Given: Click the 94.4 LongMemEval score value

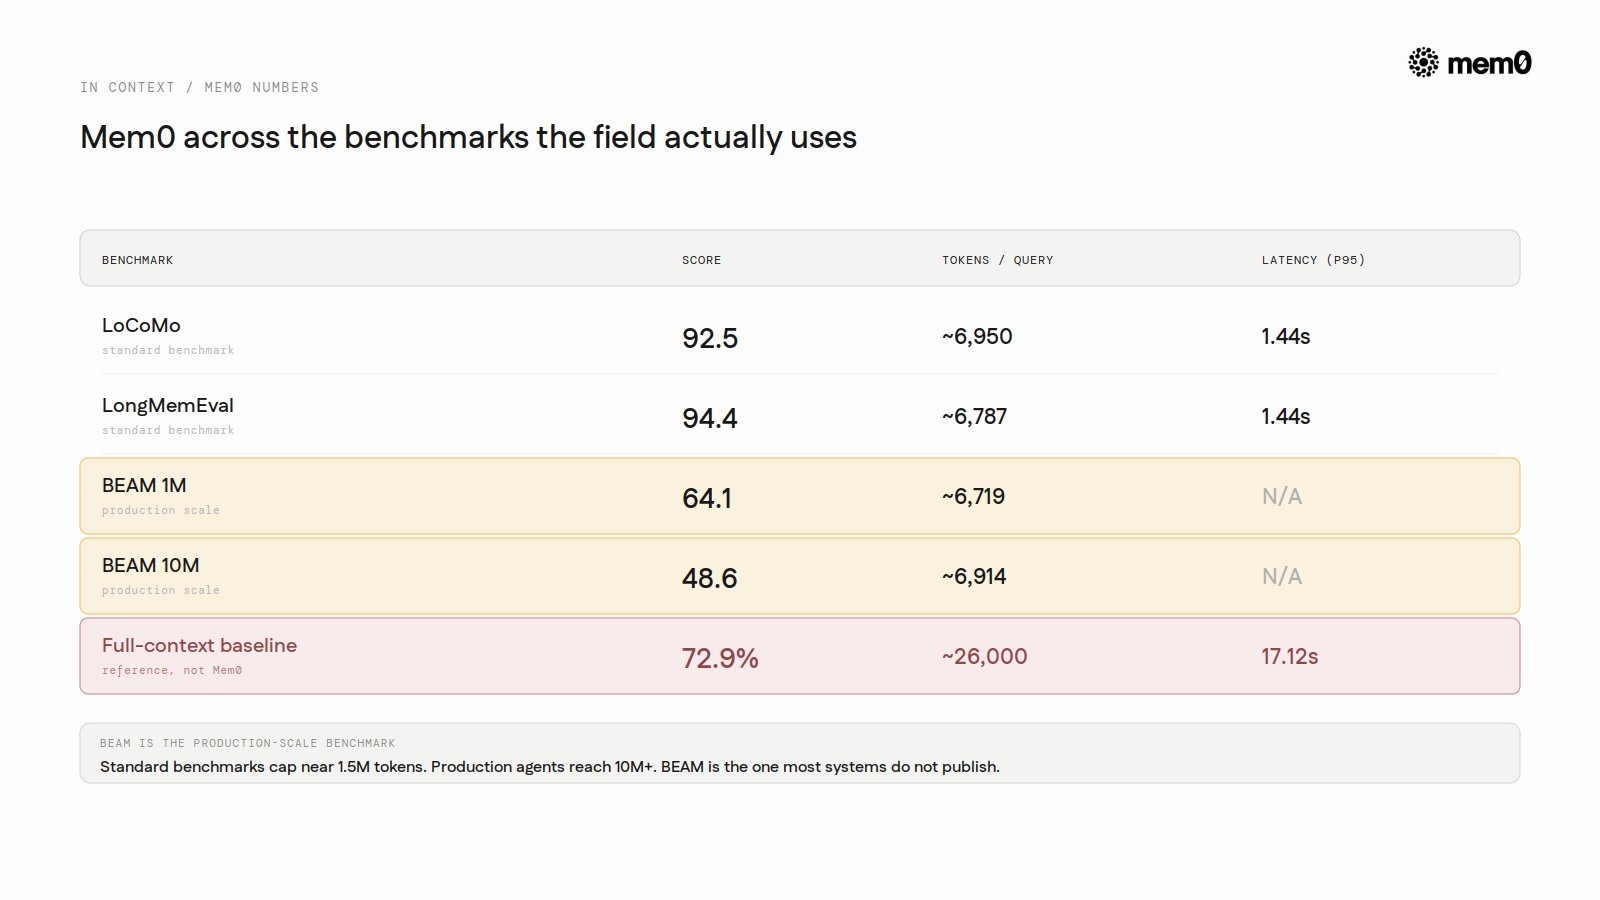Looking at the screenshot, I should (x=710, y=418).
